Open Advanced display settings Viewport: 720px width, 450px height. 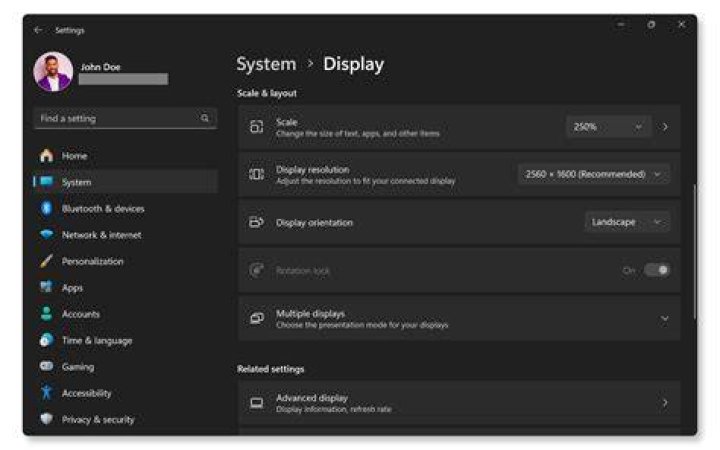[459, 403]
